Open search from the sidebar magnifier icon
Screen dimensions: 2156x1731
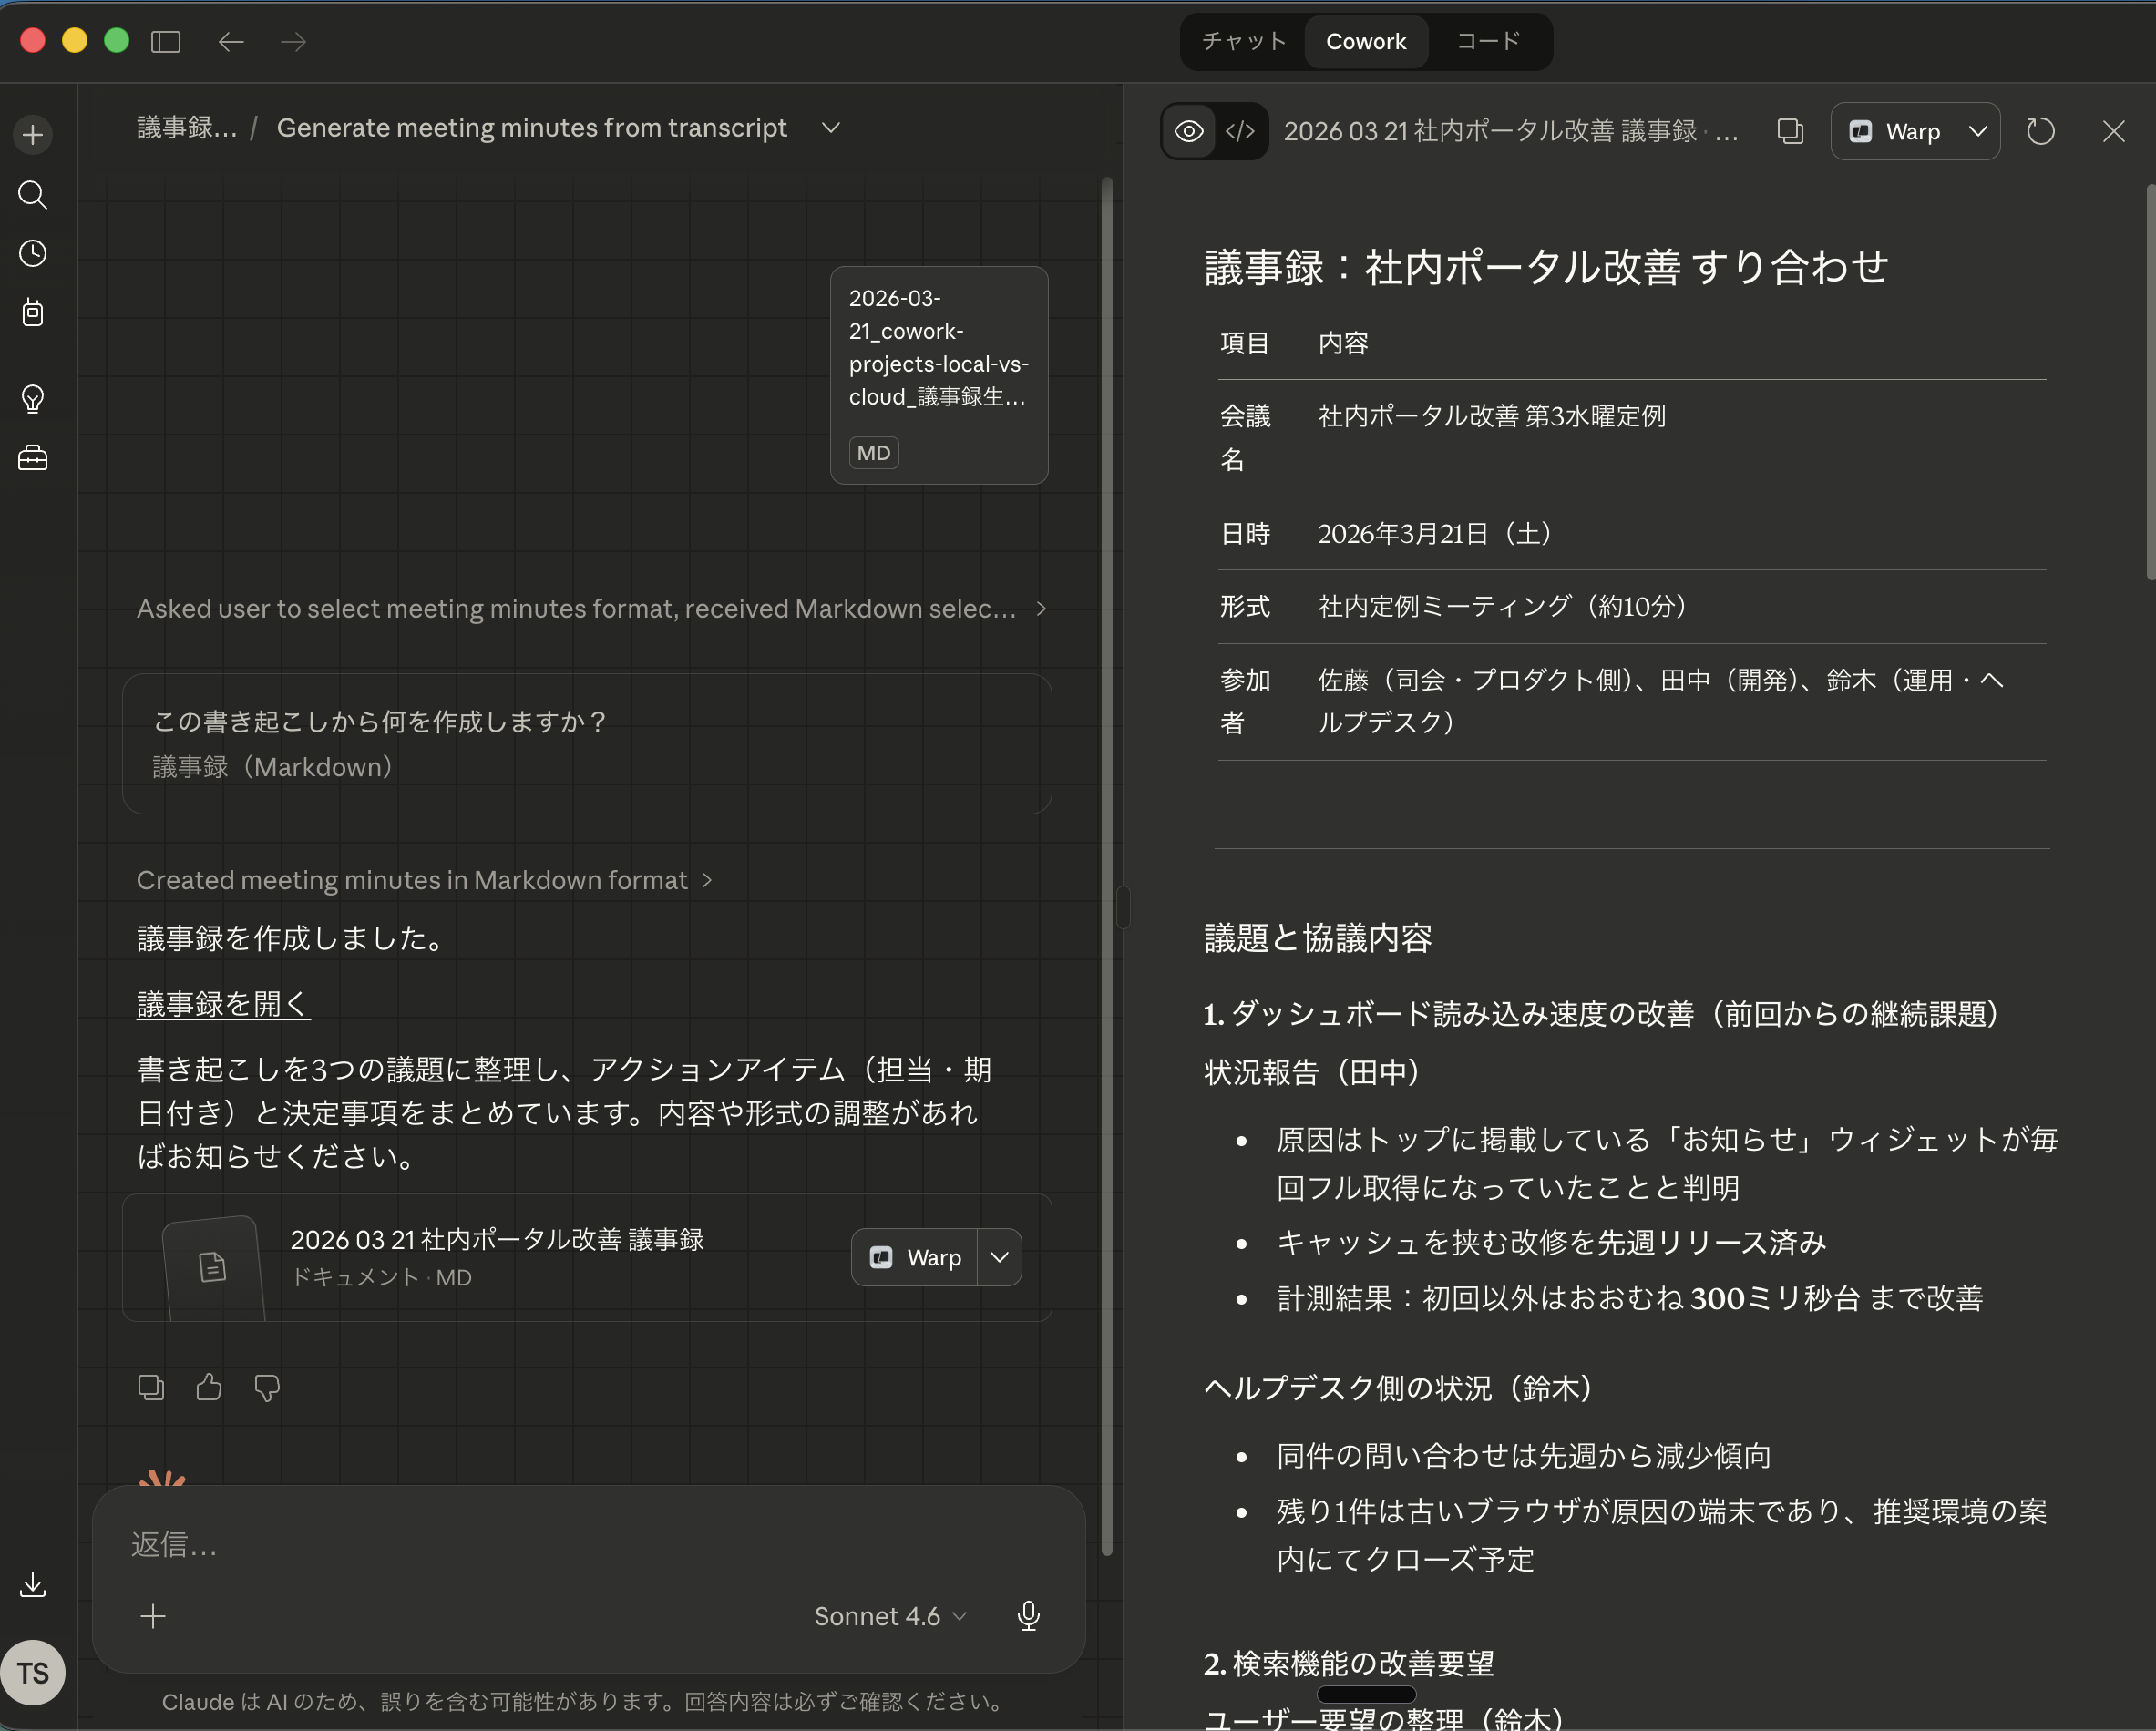coord(33,194)
